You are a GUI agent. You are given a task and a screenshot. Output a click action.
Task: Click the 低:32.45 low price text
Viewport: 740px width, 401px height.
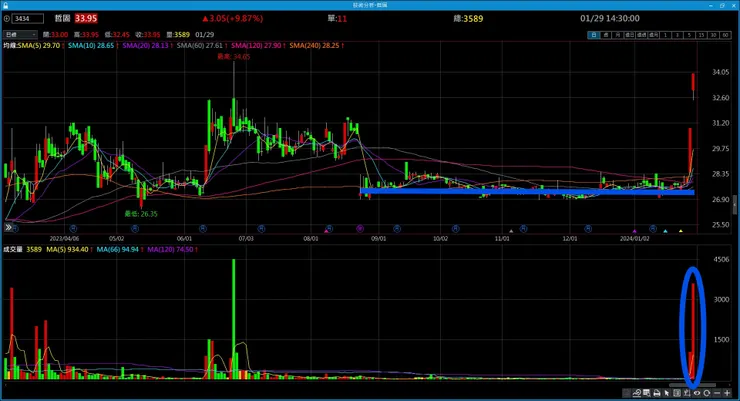coord(117,35)
